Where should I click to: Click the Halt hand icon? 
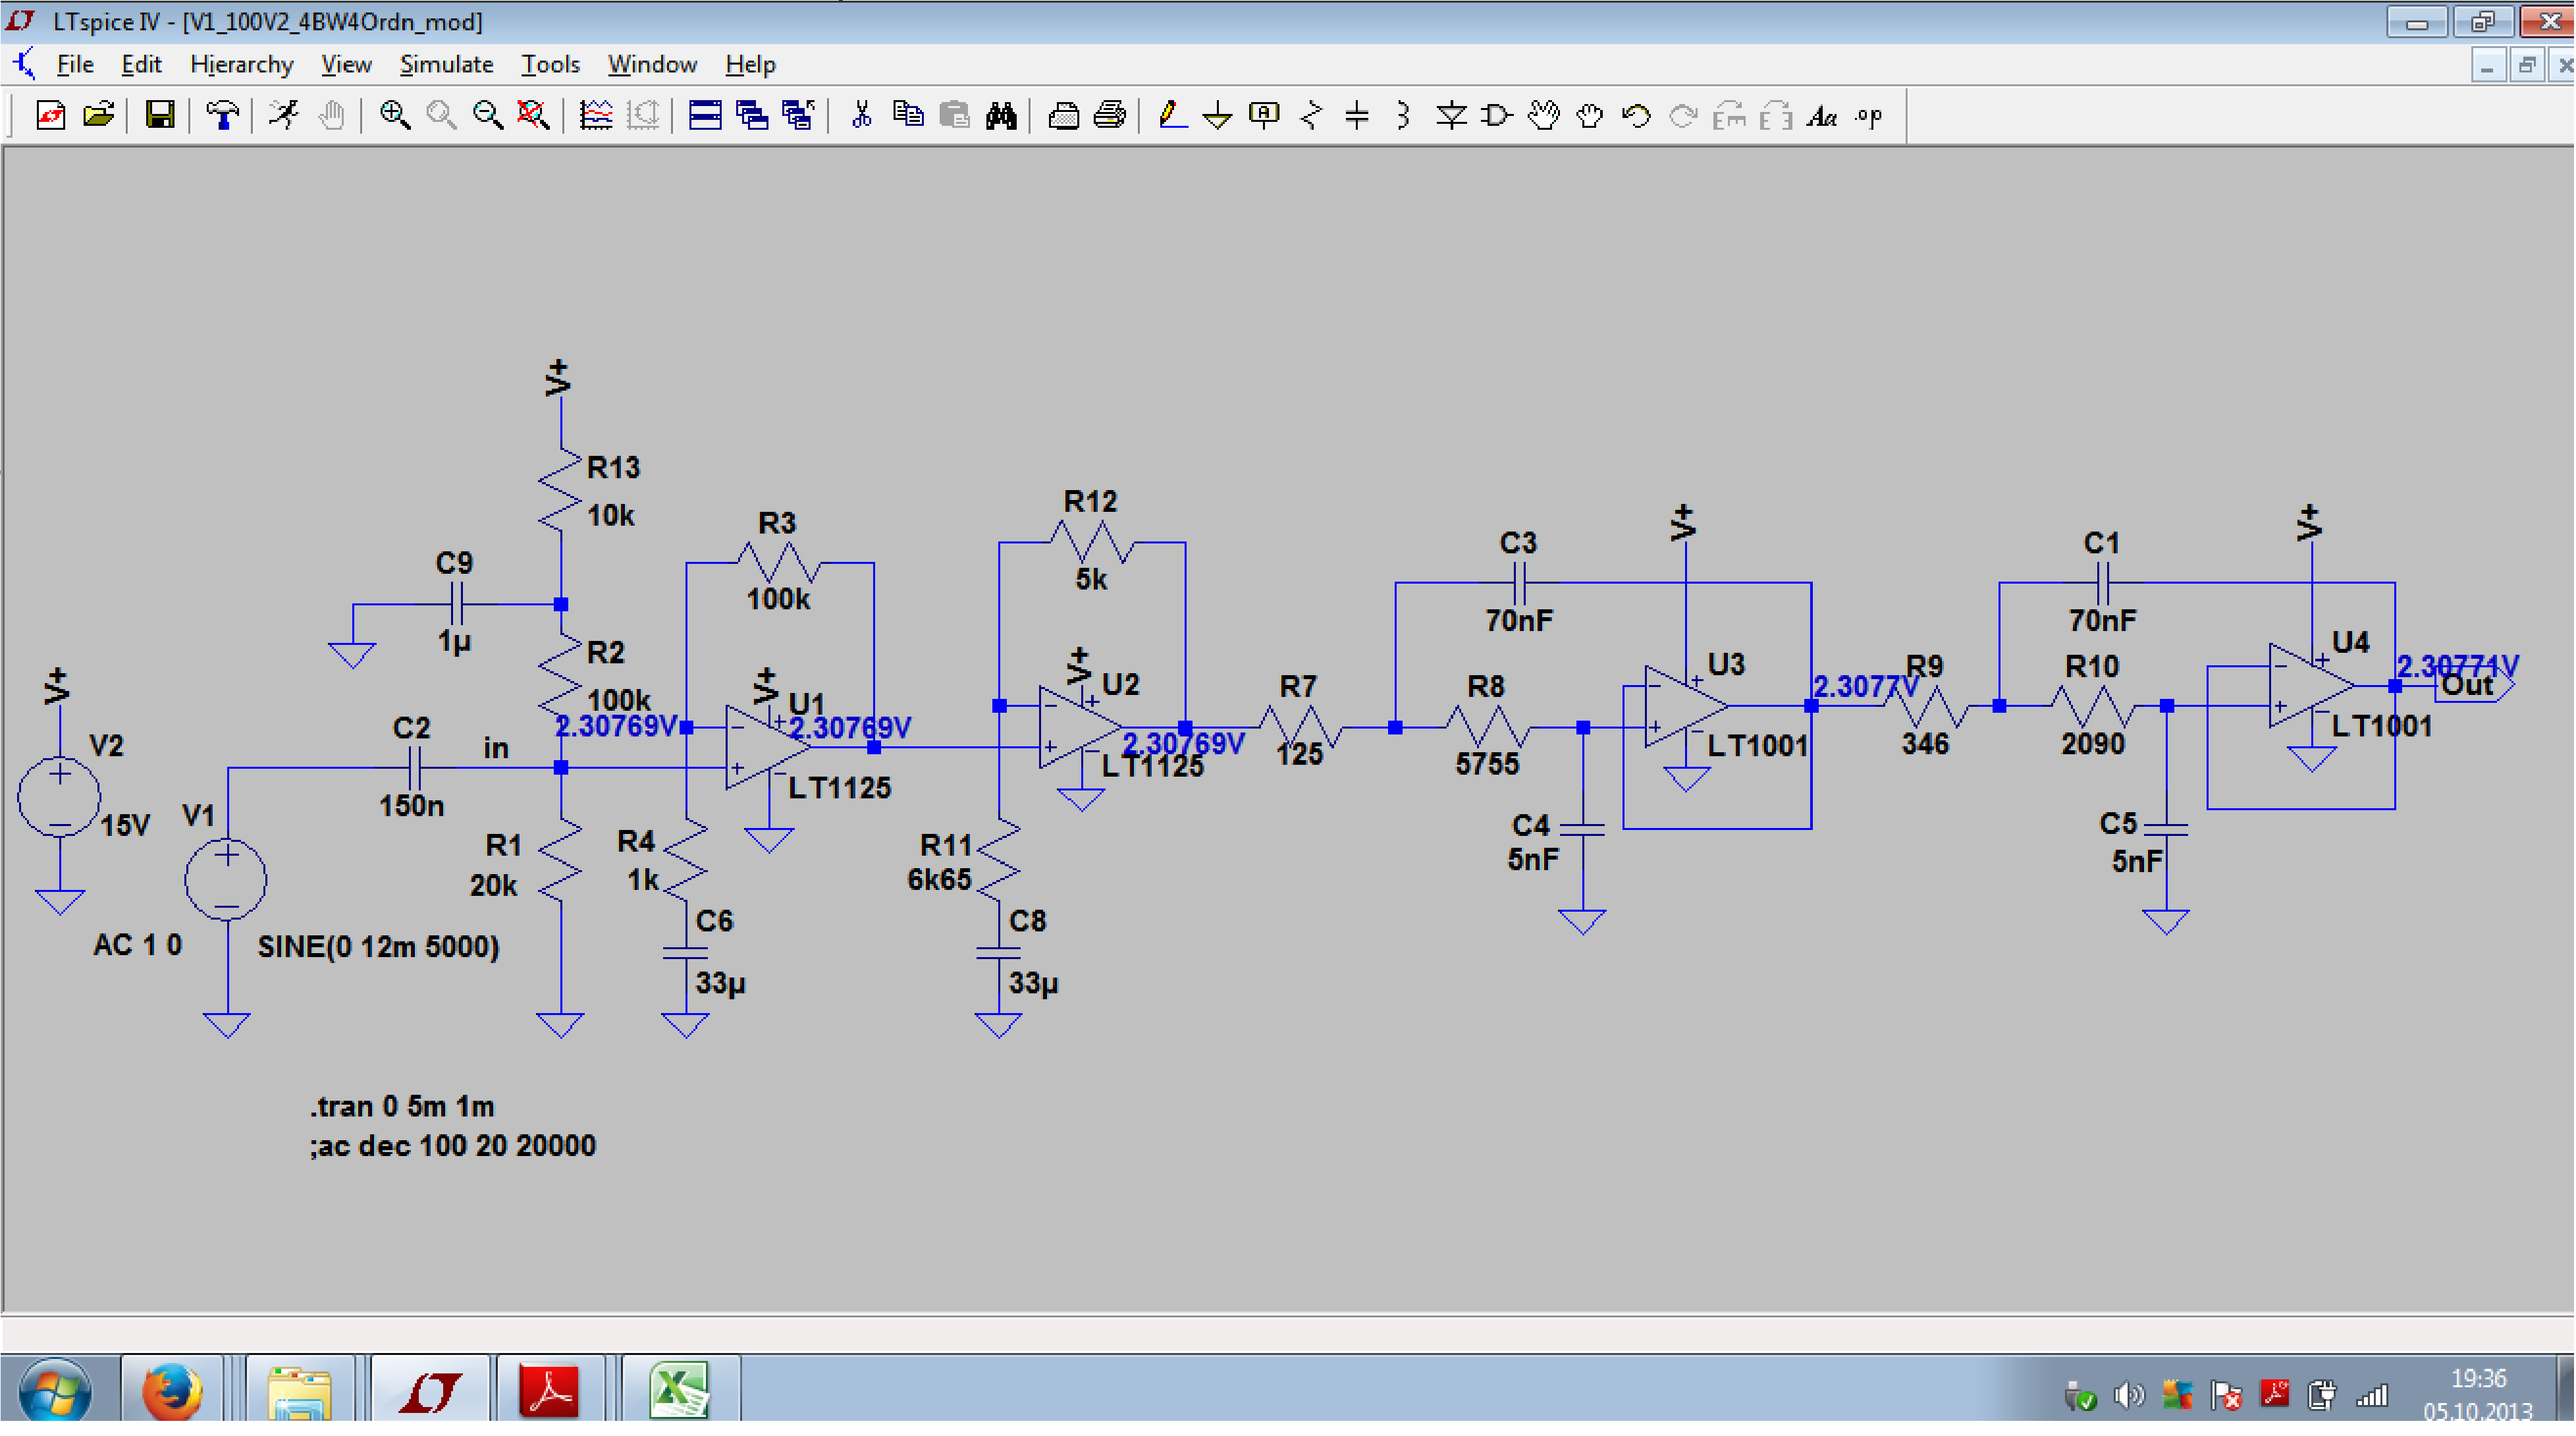click(331, 115)
